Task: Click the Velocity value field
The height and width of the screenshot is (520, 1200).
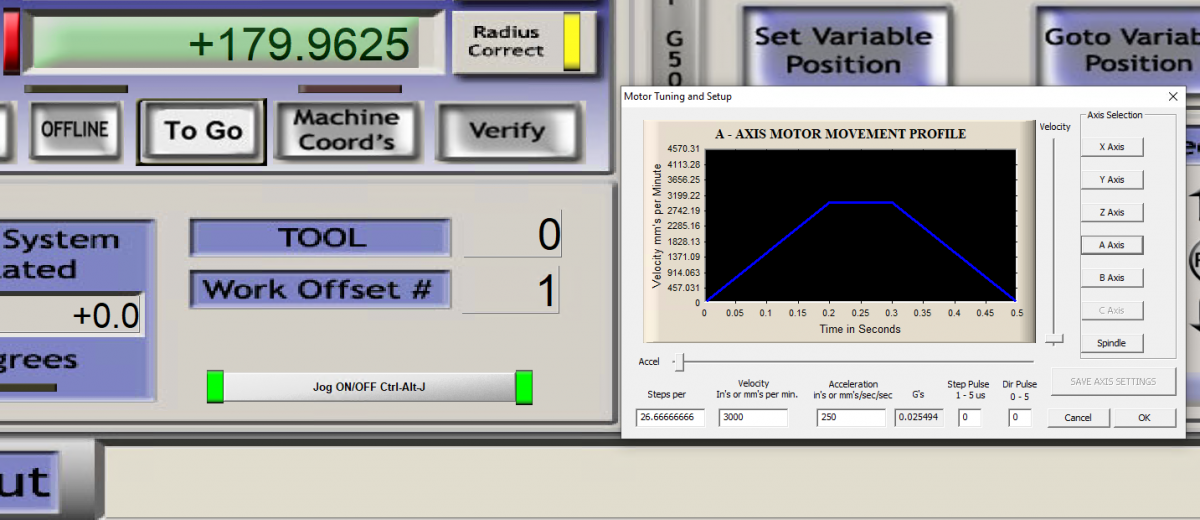Action: coord(752,418)
